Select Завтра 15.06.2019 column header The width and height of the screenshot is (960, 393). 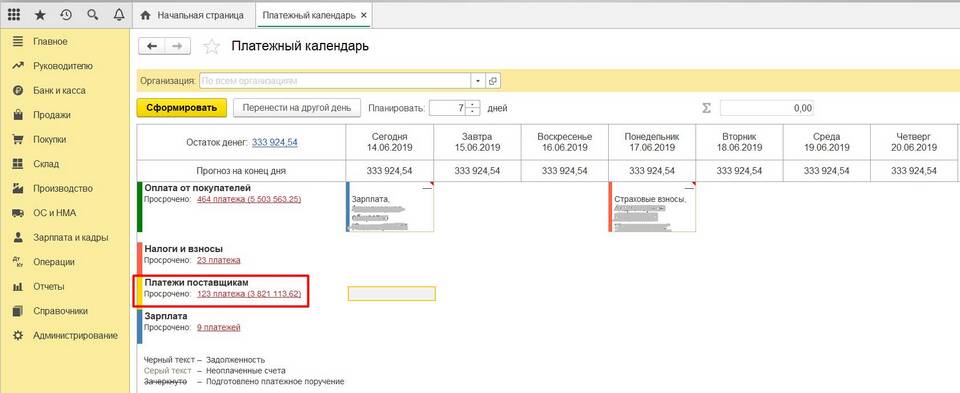pos(477,142)
